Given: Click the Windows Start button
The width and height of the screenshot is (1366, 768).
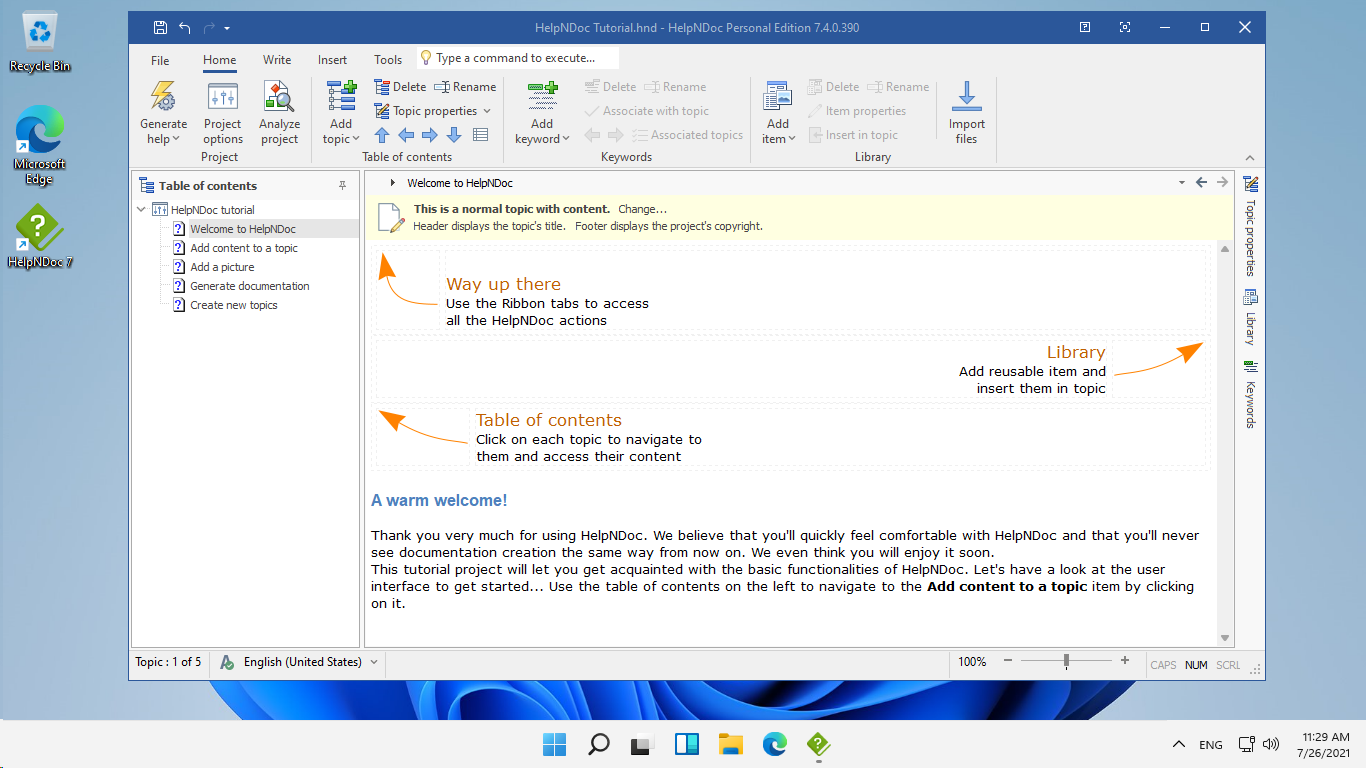Looking at the screenshot, I should 554,744.
